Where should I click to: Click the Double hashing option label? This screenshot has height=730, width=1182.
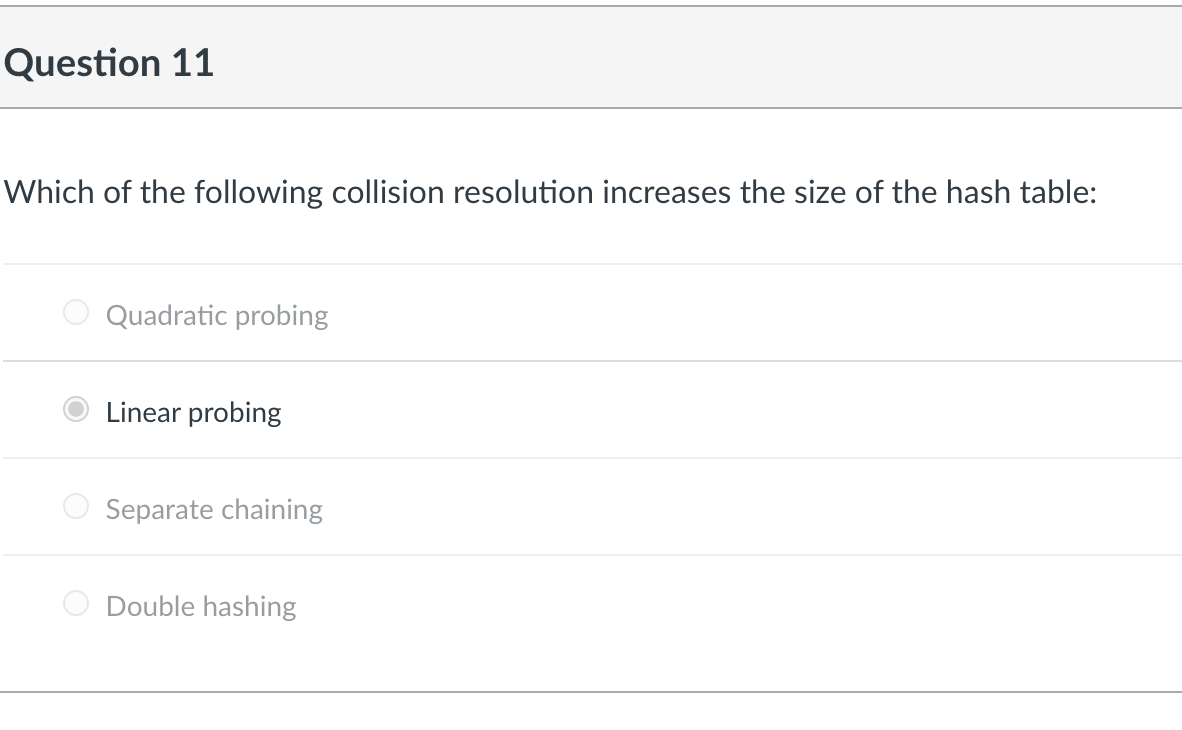tap(200, 606)
